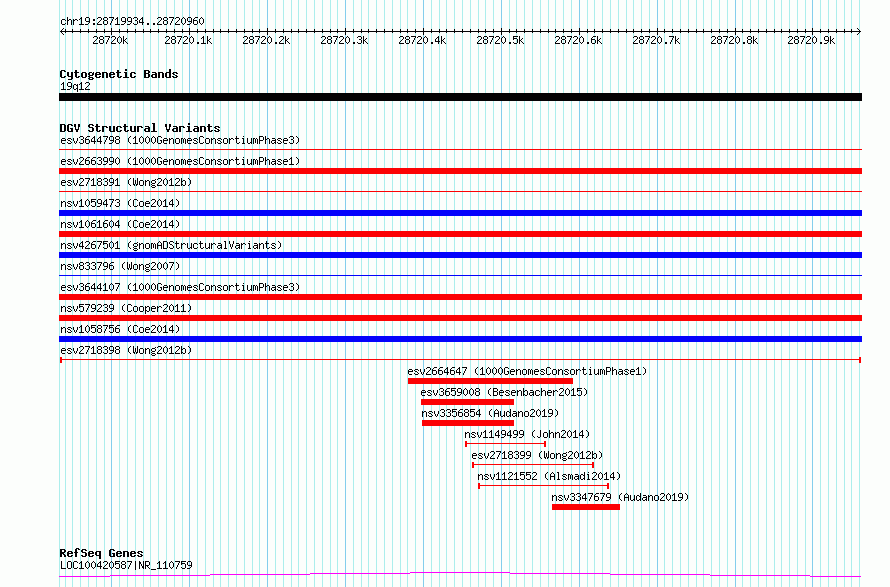Select the nsv1149499 thin variant line

point(505,444)
